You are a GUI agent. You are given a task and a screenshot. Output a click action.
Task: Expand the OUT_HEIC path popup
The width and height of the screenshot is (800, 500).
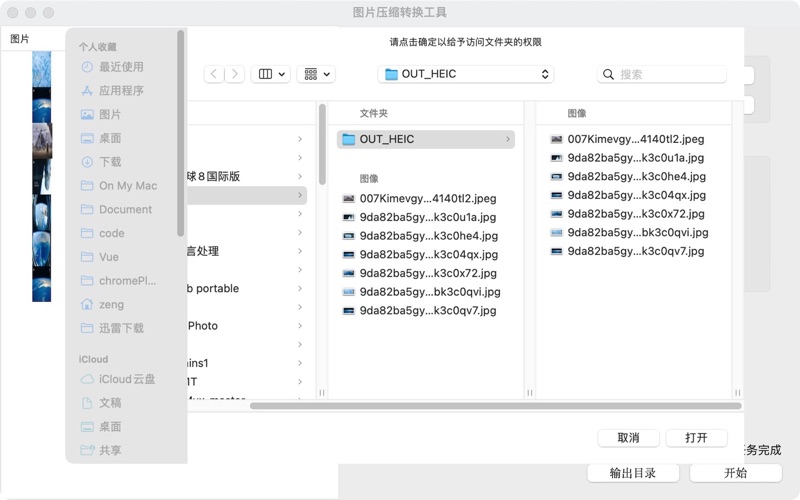pyautogui.click(x=466, y=74)
